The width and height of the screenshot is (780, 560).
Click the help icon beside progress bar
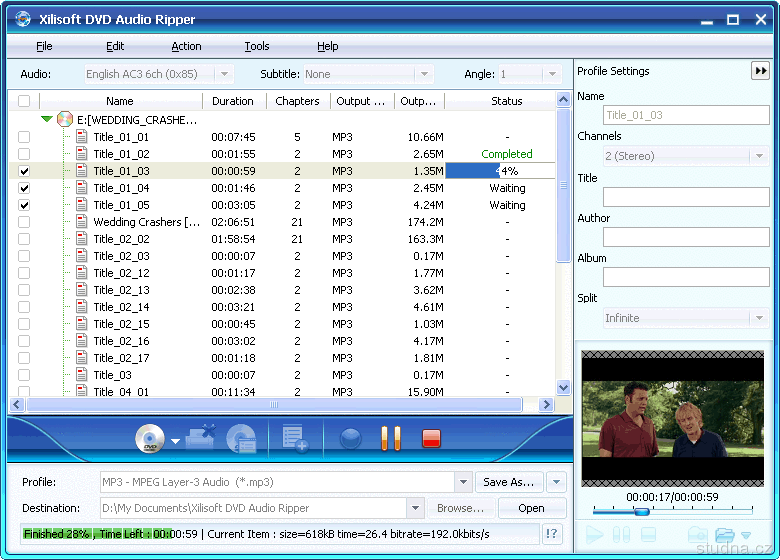(553, 534)
